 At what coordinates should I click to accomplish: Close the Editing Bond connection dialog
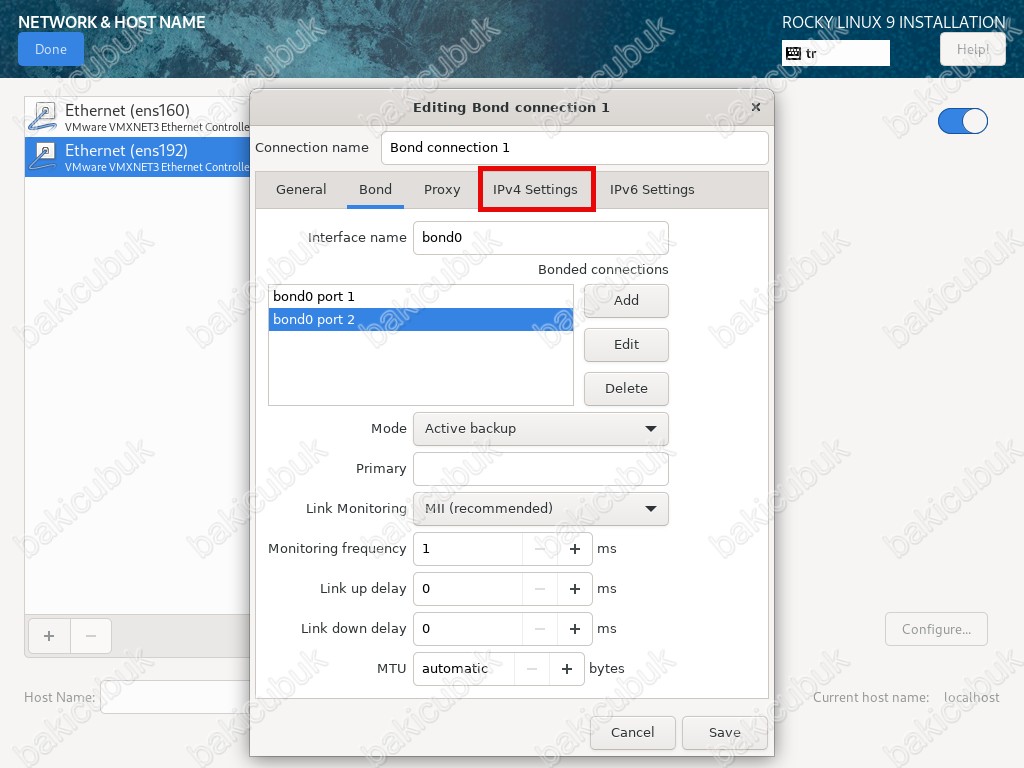pos(755,107)
